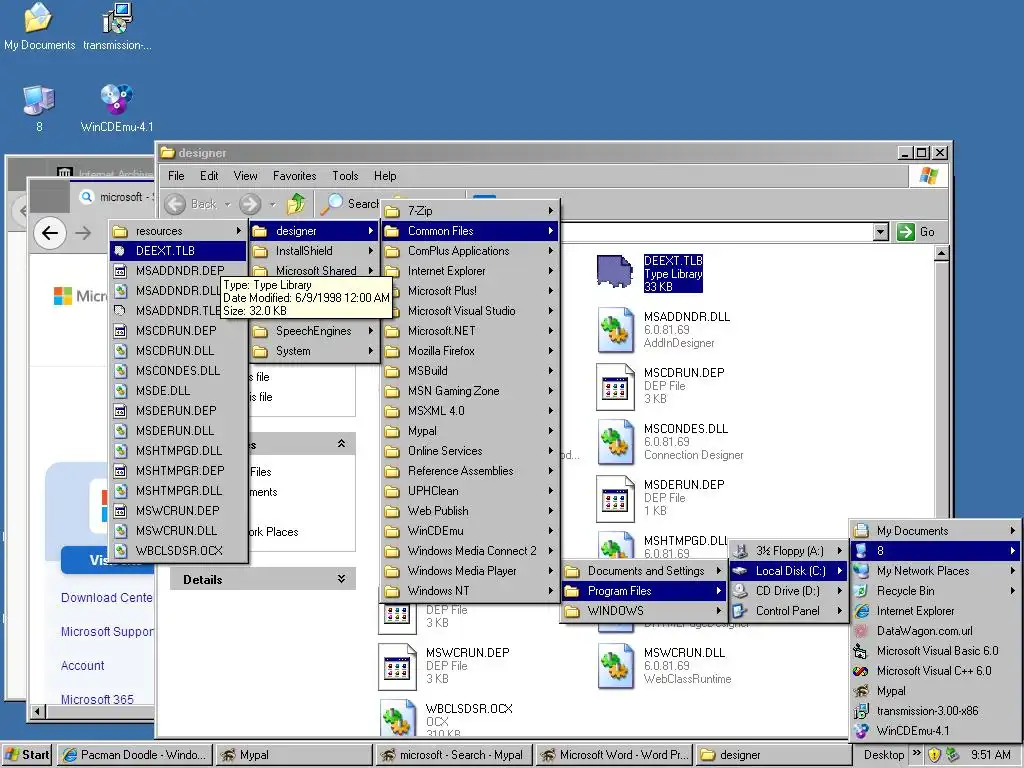Viewport: 1024px width, 768px height.
Task: Click the Forward arrow in designer window
Action: point(250,204)
